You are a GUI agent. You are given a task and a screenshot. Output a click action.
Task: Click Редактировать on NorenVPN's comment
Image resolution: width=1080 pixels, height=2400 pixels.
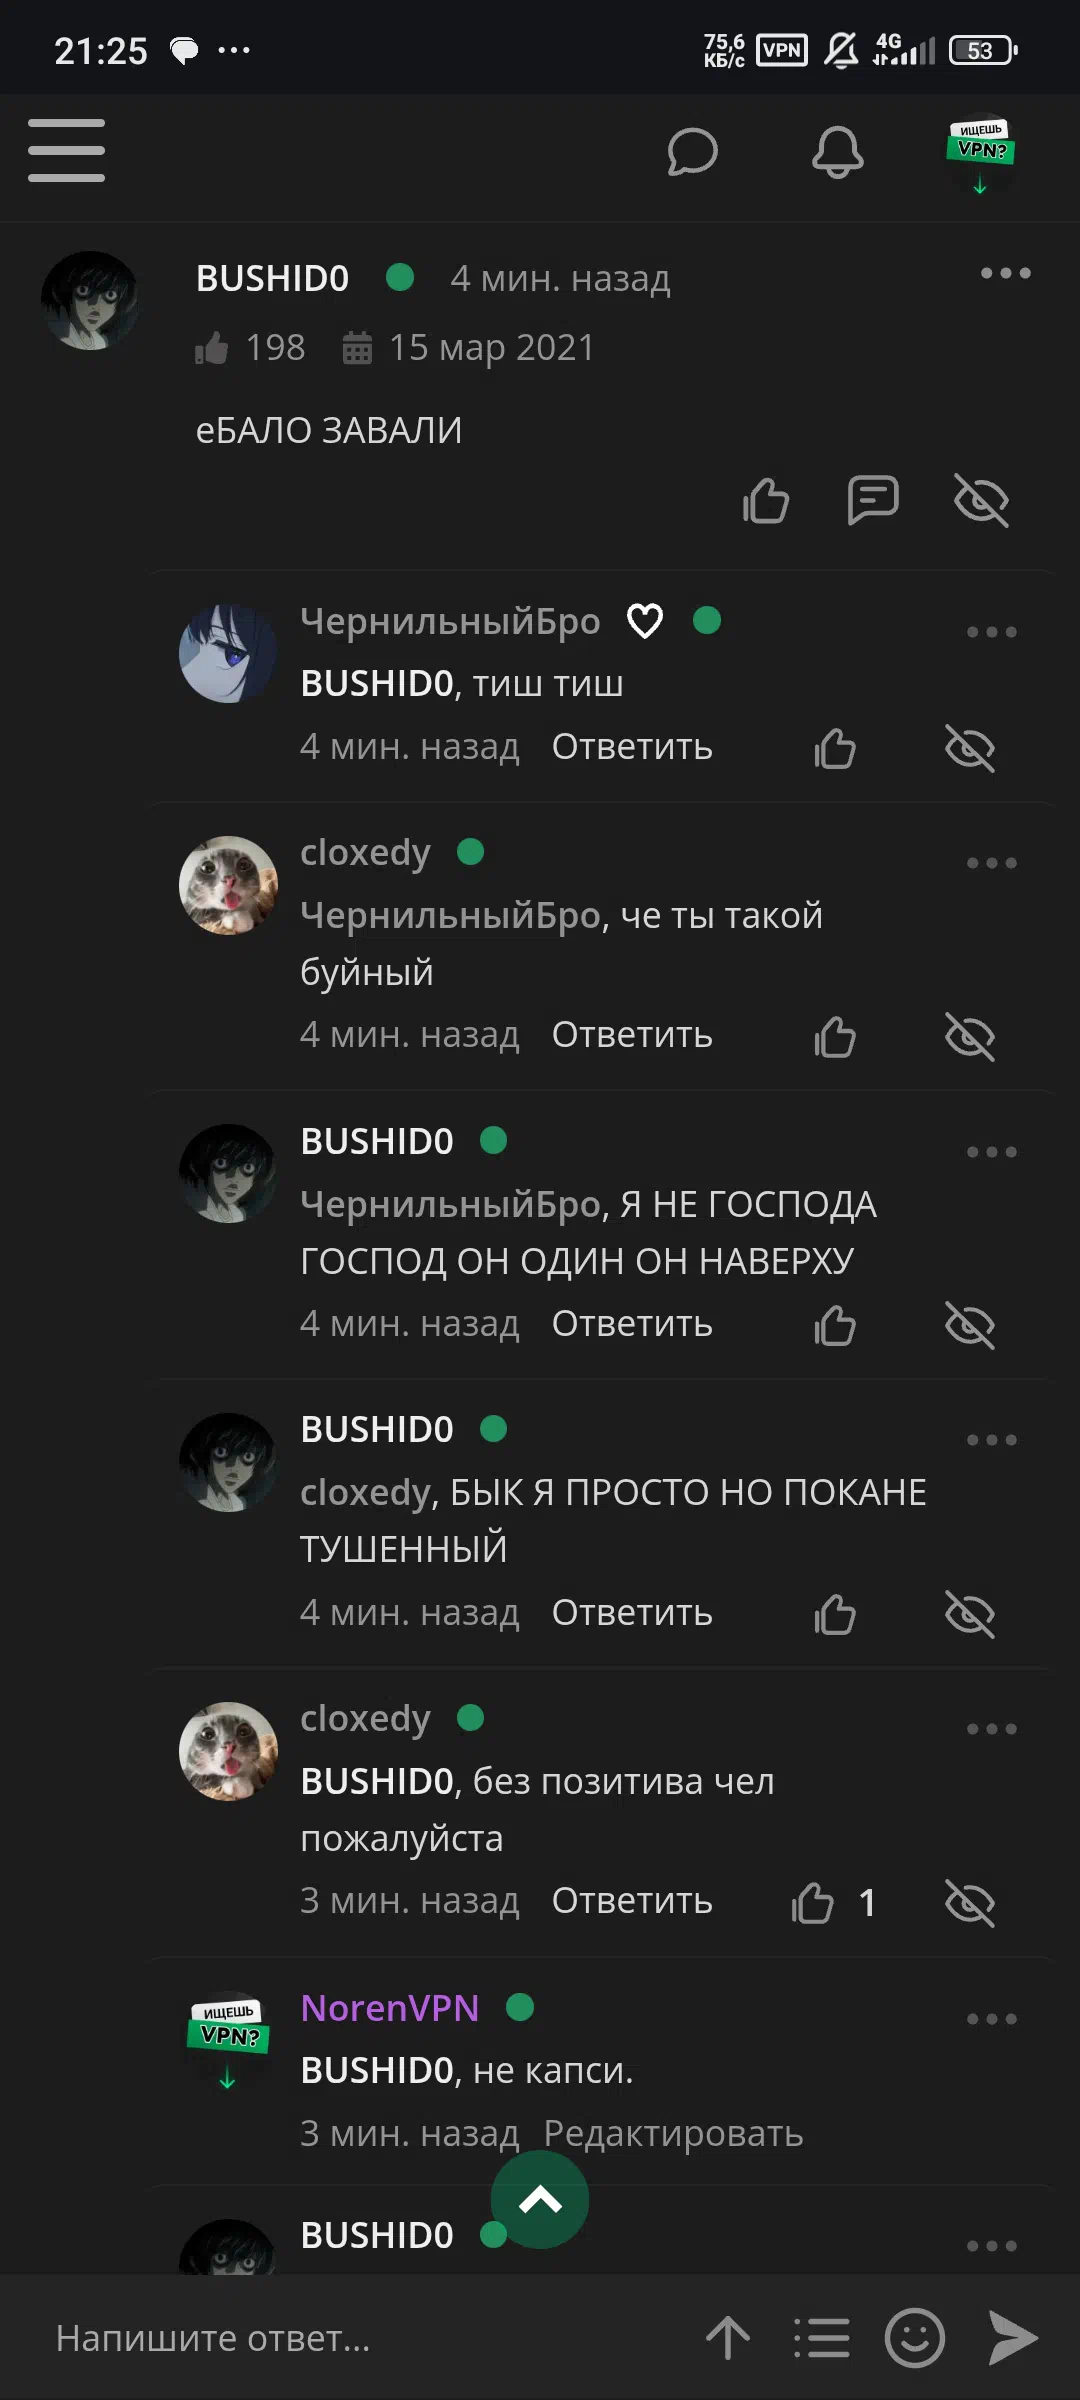pyautogui.click(x=673, y=2134)
